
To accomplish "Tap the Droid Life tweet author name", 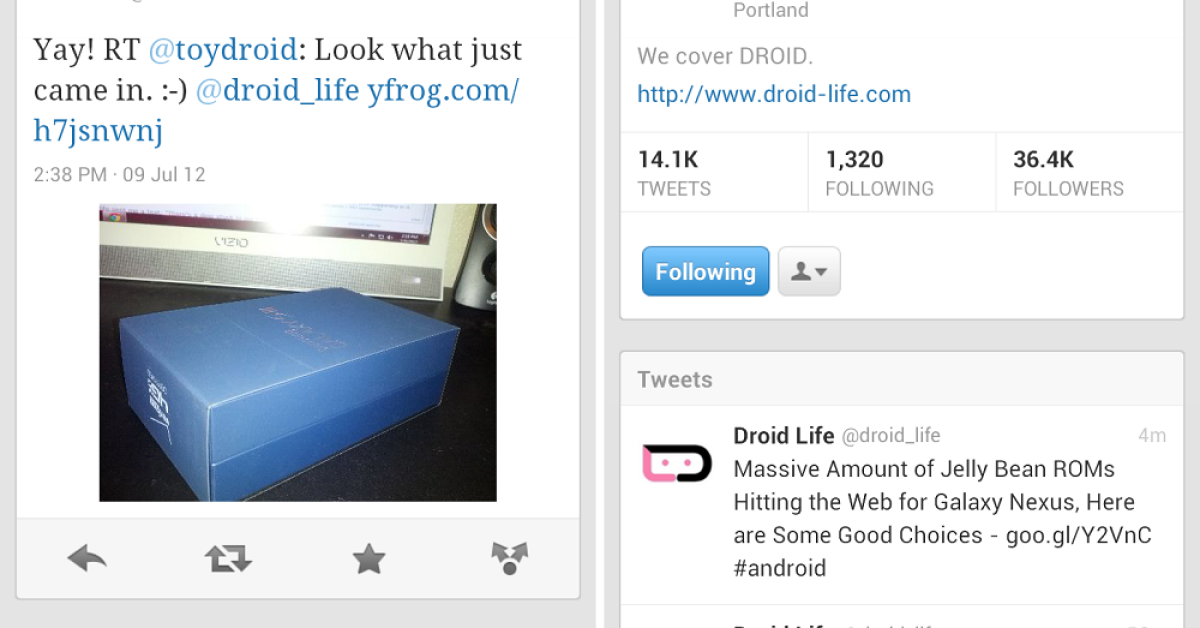I will (x=783, y=435).
